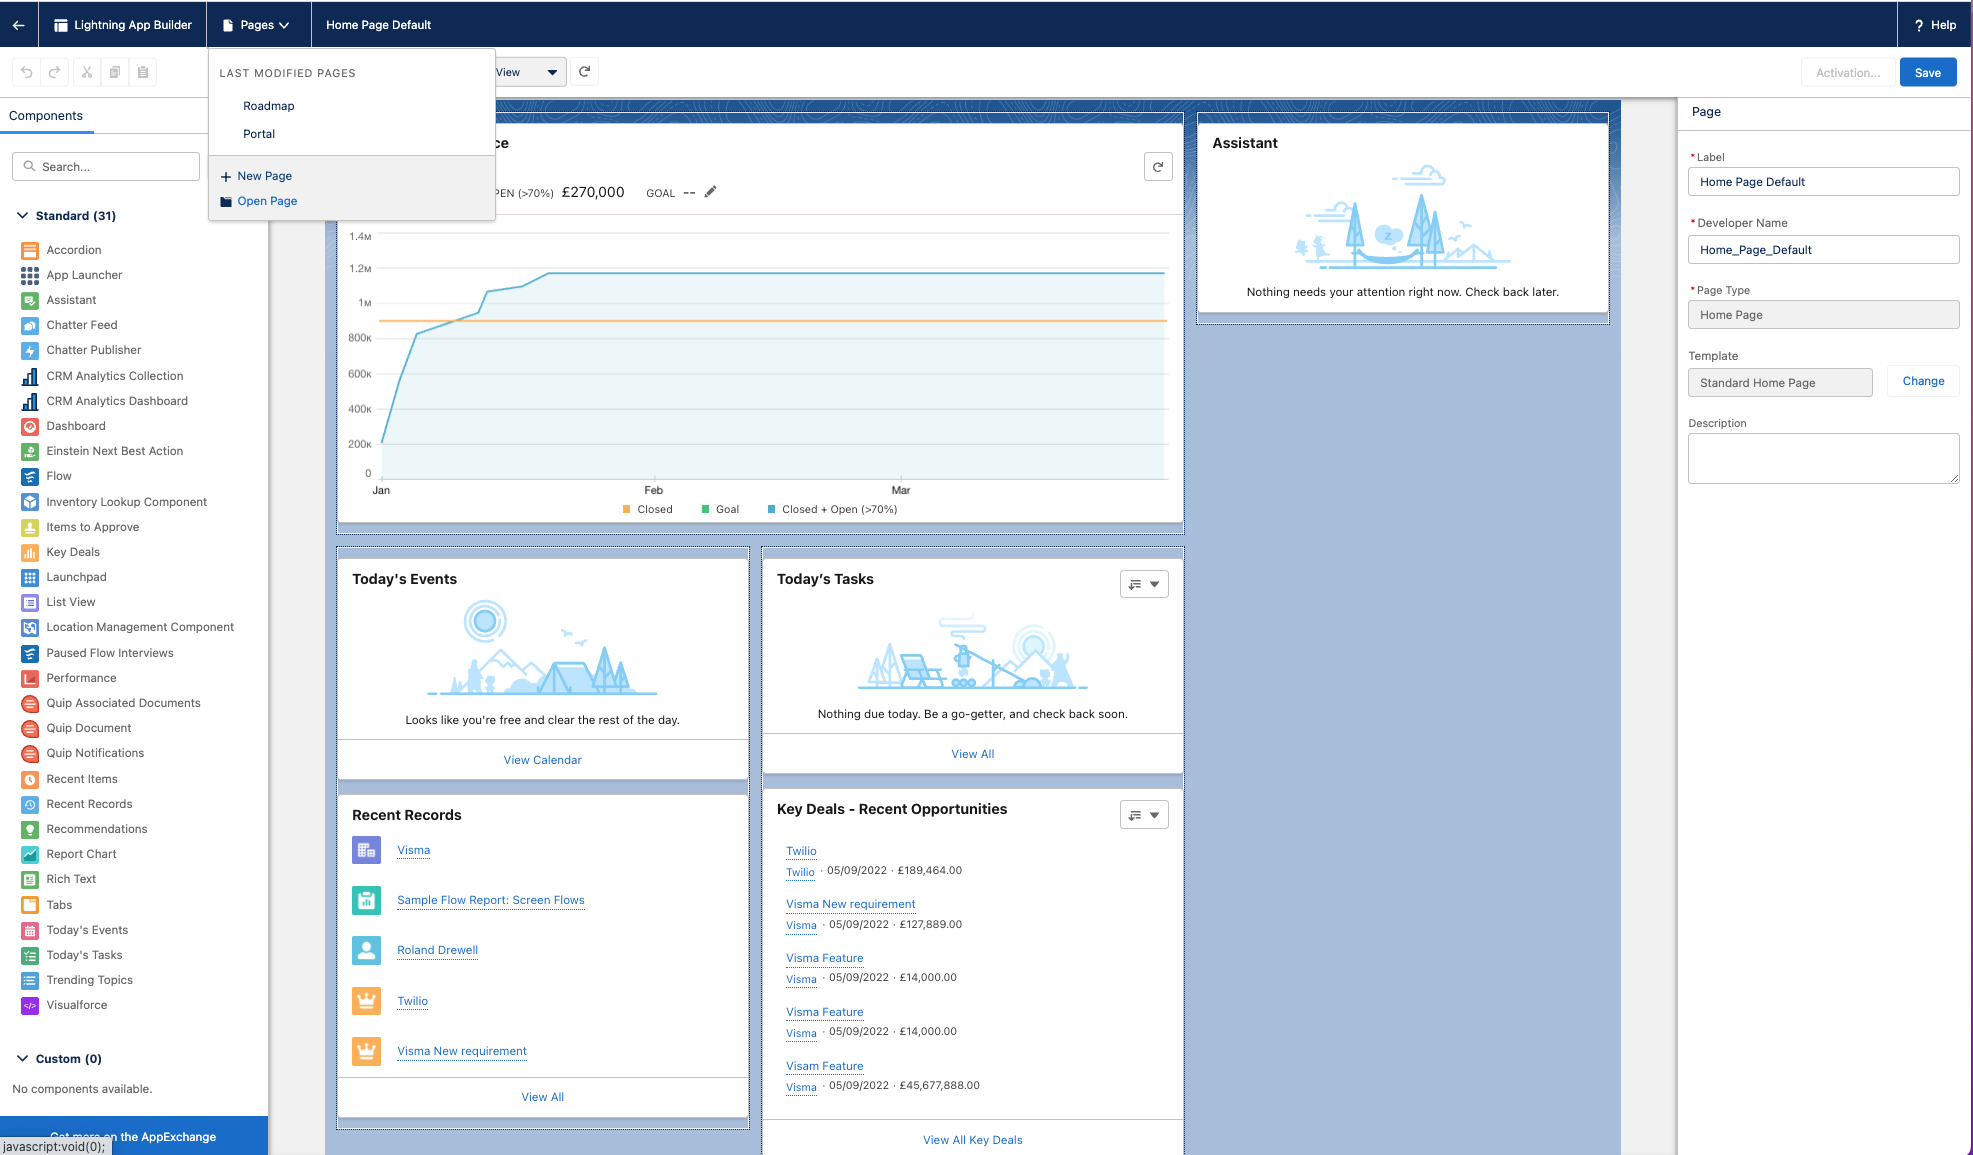The image size is (1973, 1155).
Task: Click the Activation button
Action: point(1848,73)
